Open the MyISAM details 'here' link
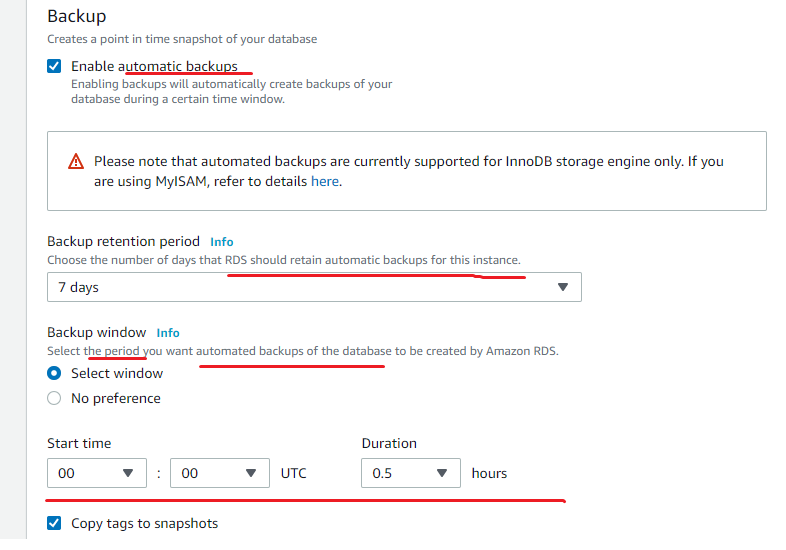 point(325,181)
